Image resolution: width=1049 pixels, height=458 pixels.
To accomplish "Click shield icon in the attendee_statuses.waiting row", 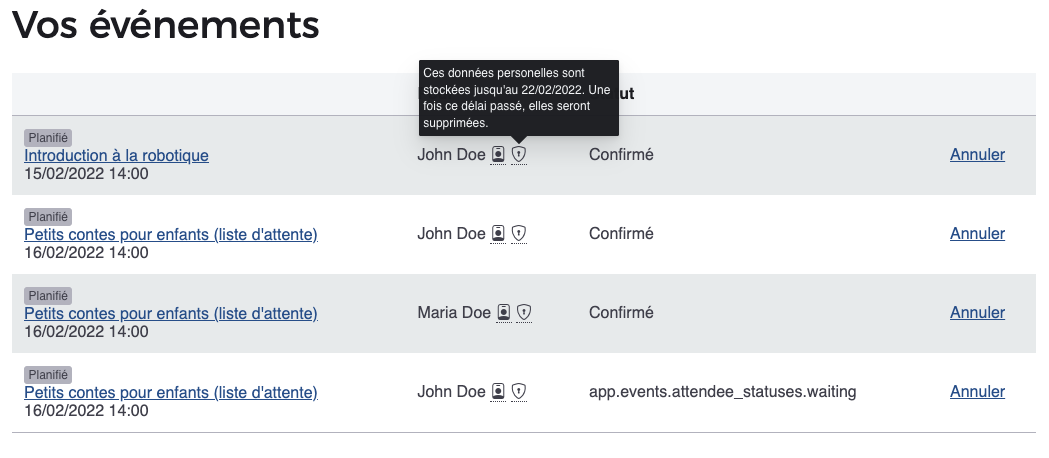I will 519,391.
